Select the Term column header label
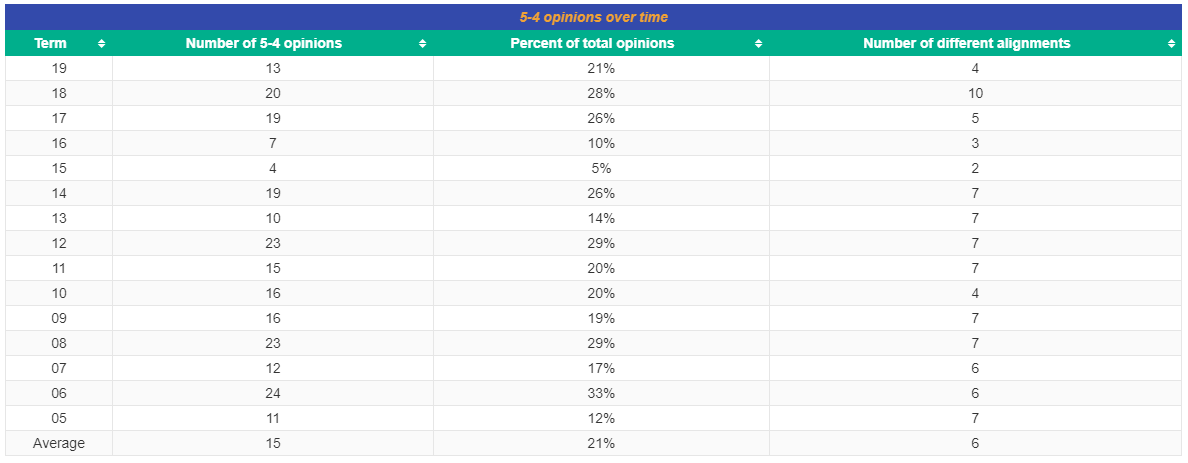Viewport: 1188px width, 463px height. [x=51, y=43]
